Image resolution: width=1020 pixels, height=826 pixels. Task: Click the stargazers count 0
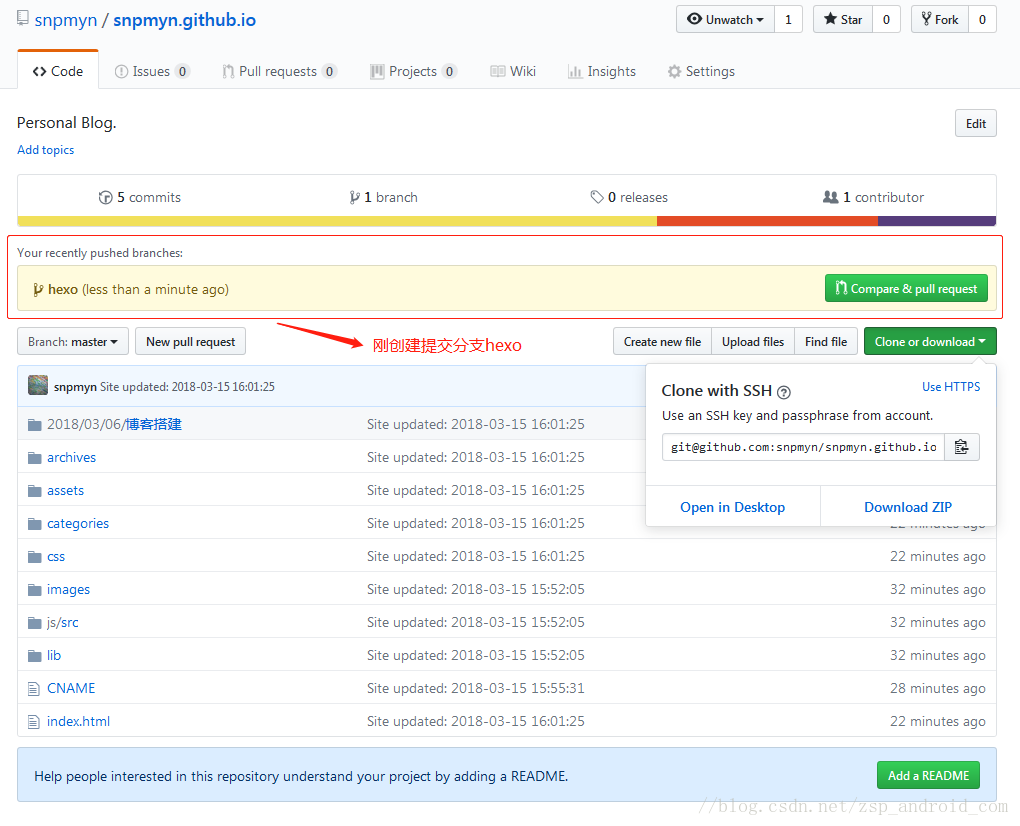886,20
